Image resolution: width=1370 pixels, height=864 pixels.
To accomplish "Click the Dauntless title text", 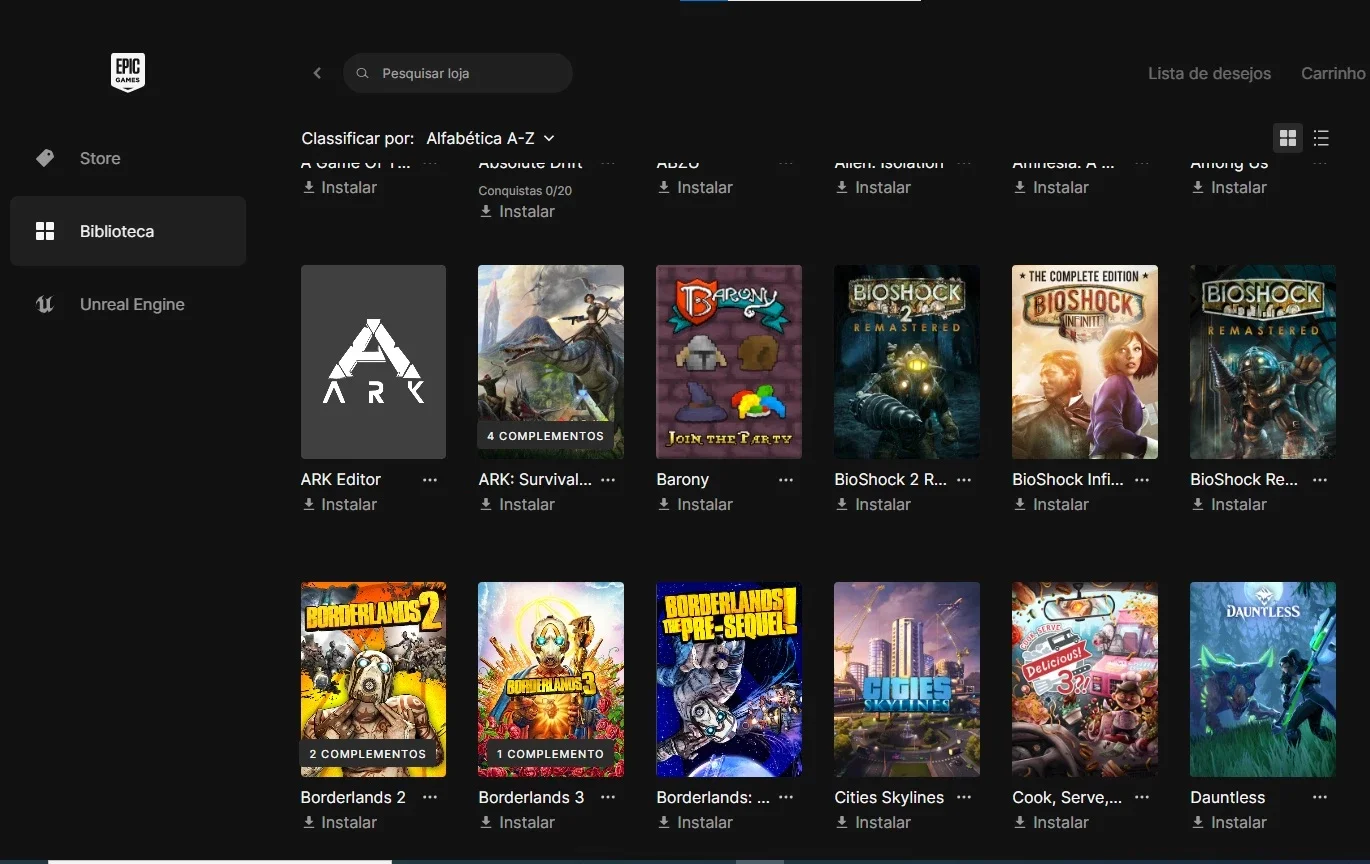I will pos(1228,797).
